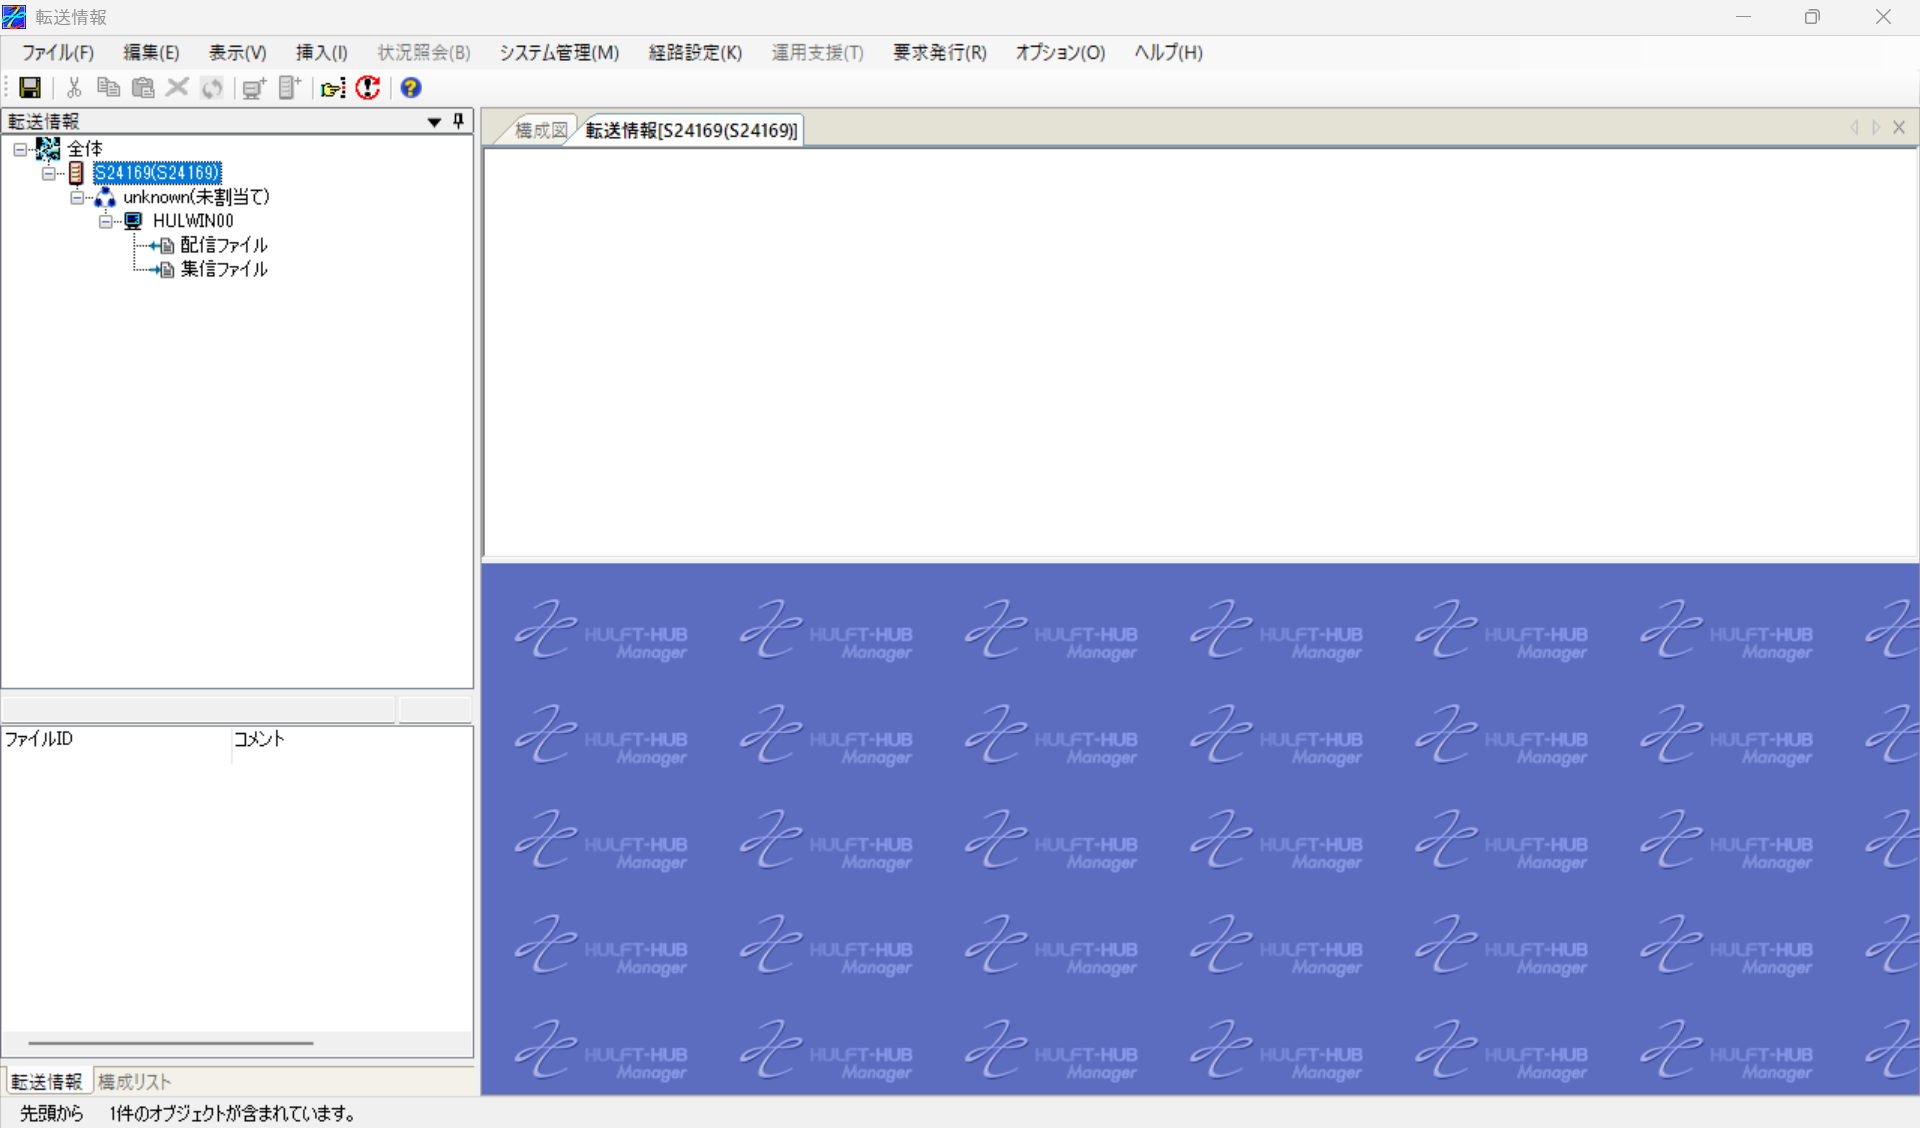
Task: Click the add server list-plus icon
Action: [x=289, y=88]
